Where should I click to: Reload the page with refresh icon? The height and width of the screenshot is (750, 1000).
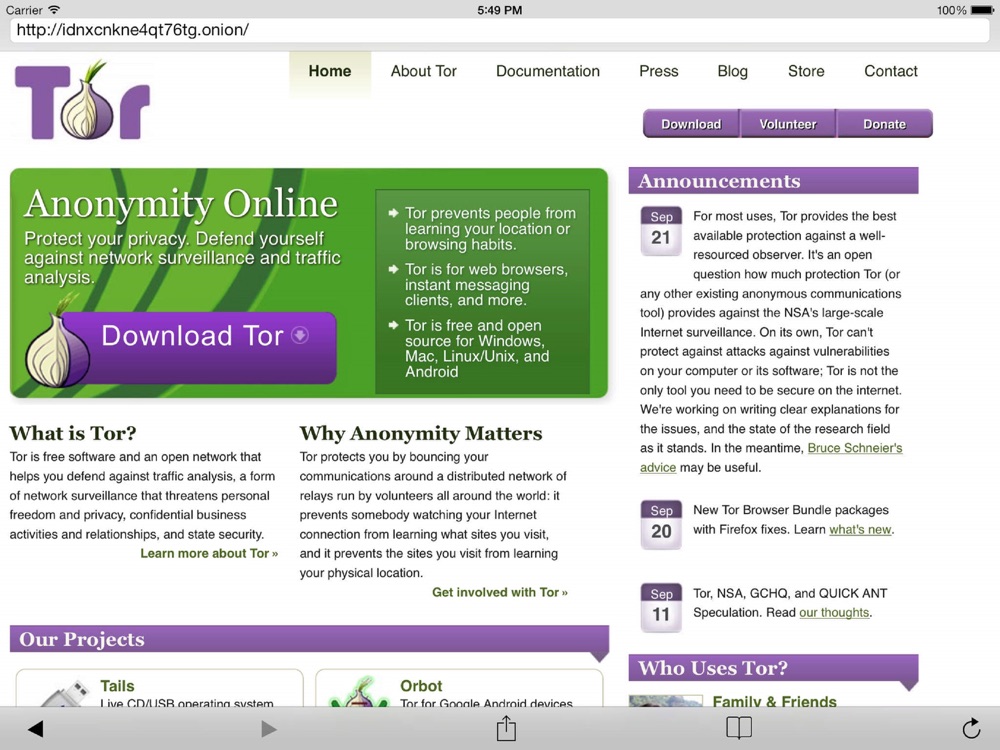tap(971, 728)
